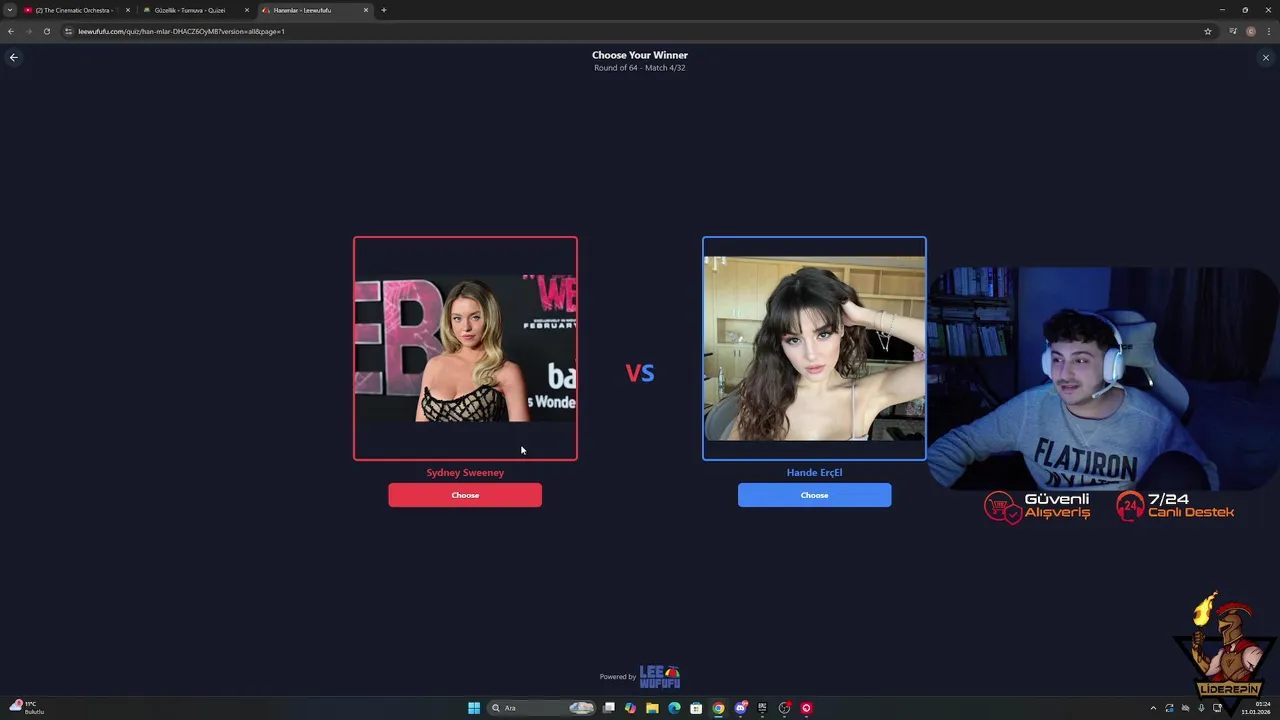The height and width of the screenshot is (720, 1280).
Task: Open the Chrome three-dot menu
Action: [x=1268, y=31]
